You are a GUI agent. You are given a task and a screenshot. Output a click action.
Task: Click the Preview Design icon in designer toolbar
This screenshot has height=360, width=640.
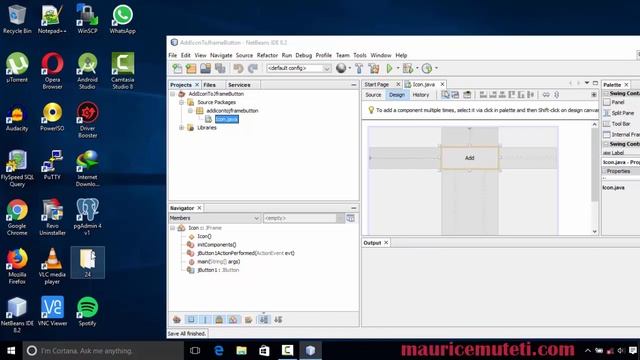point(467,95)
